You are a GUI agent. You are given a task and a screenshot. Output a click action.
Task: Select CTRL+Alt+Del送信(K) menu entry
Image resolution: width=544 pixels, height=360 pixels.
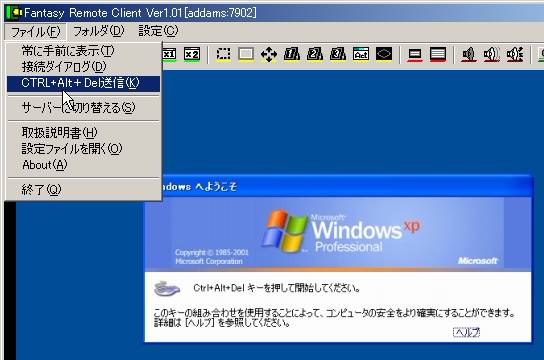[83, 83]
